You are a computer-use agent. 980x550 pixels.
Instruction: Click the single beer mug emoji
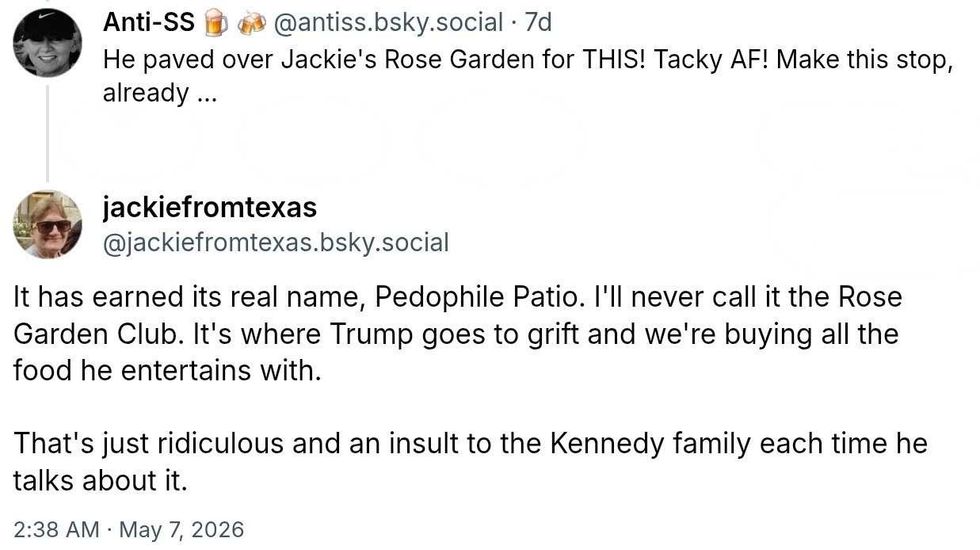tap(214, 23)
